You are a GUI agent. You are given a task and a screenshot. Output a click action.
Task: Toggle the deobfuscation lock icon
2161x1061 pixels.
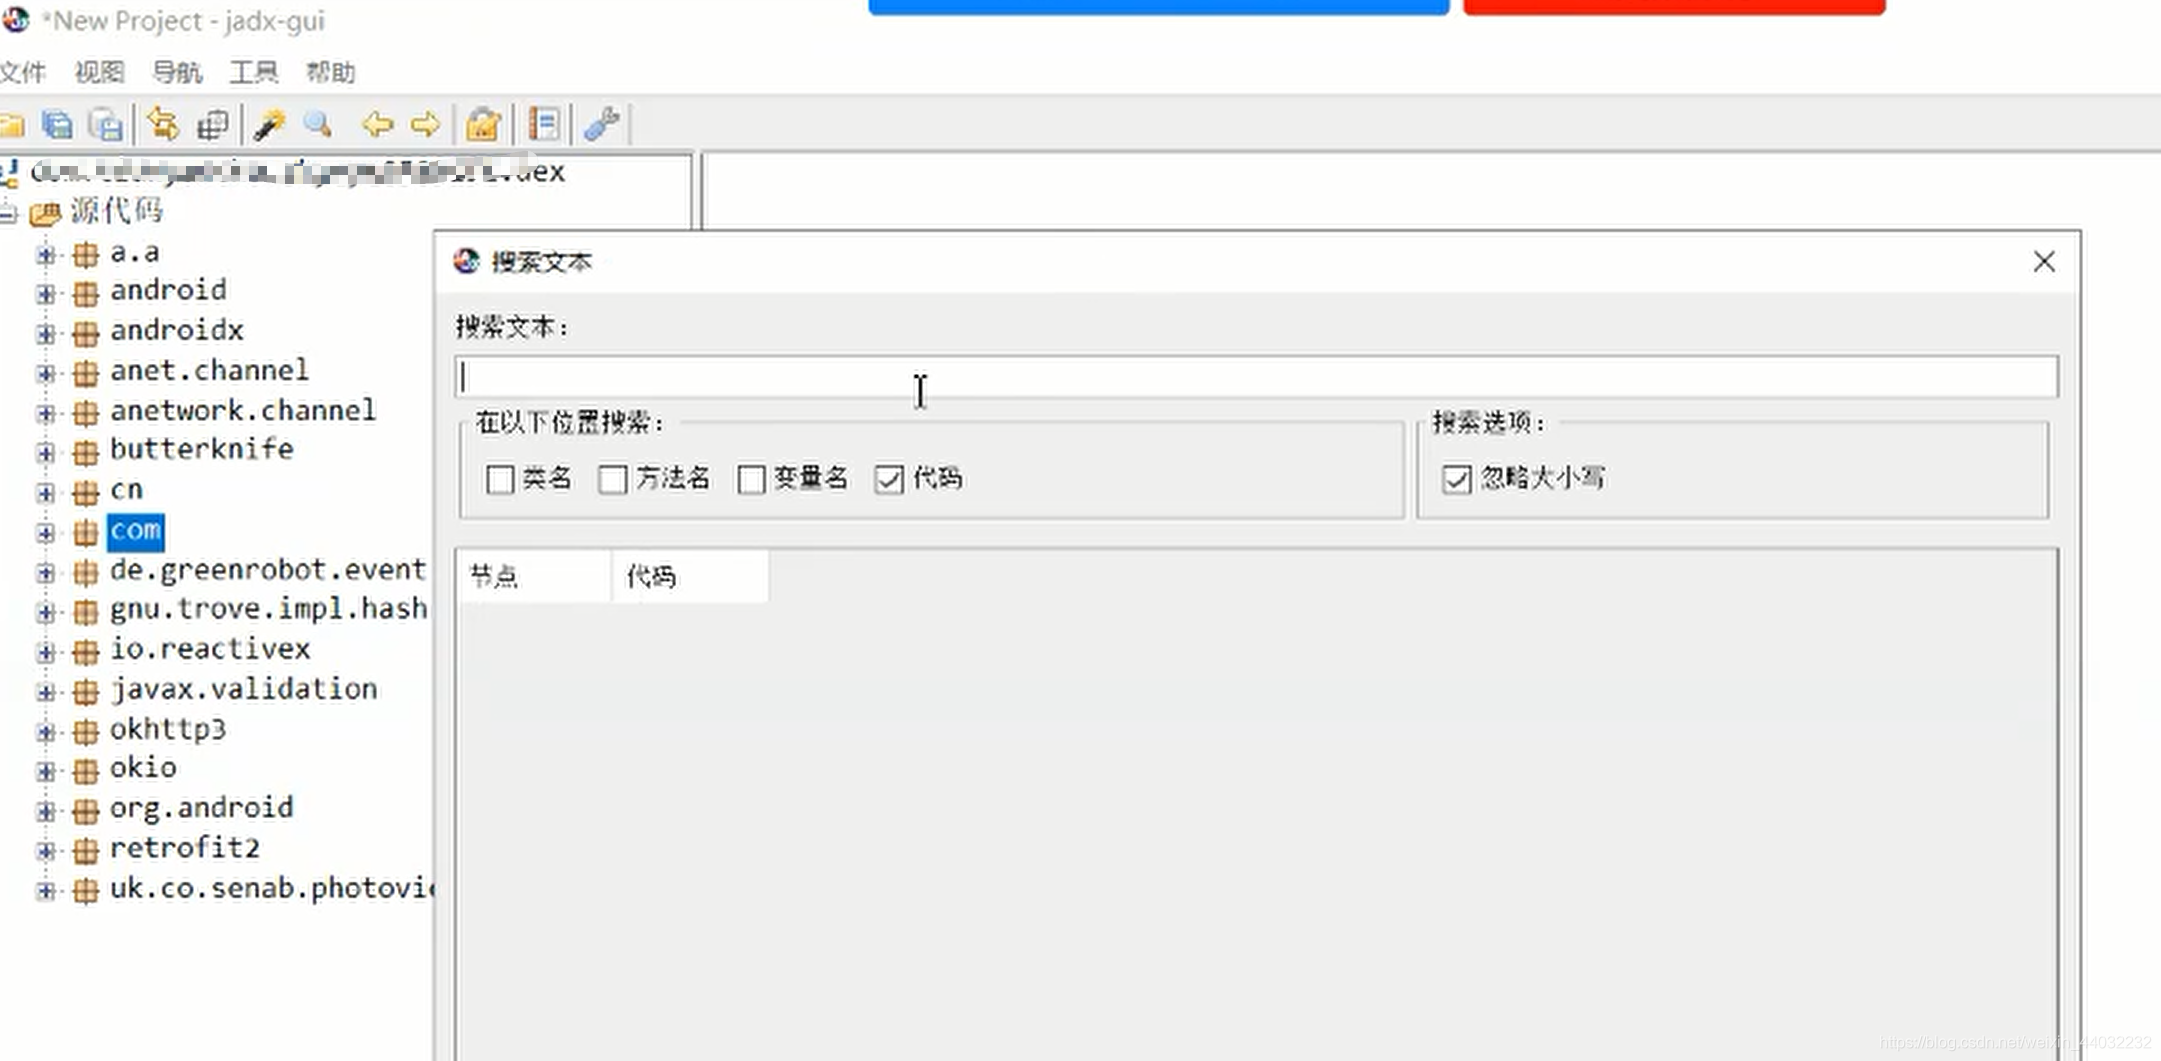click(x=484, y=125)
